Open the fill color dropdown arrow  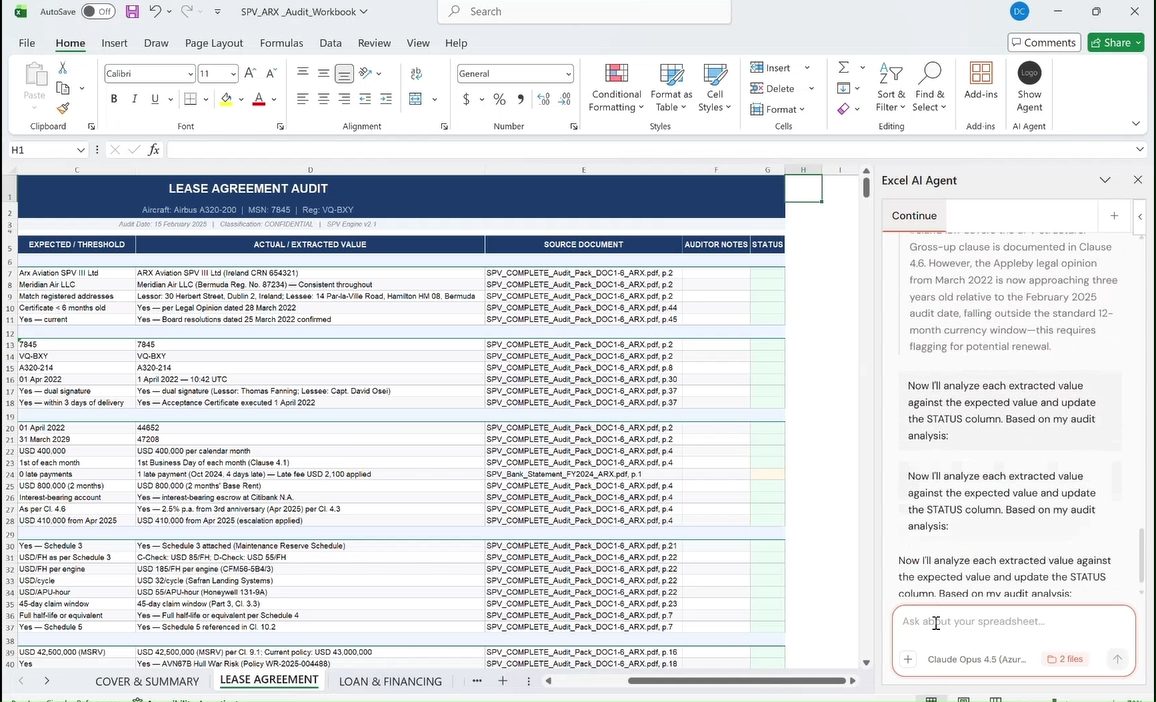click(241, 99)
